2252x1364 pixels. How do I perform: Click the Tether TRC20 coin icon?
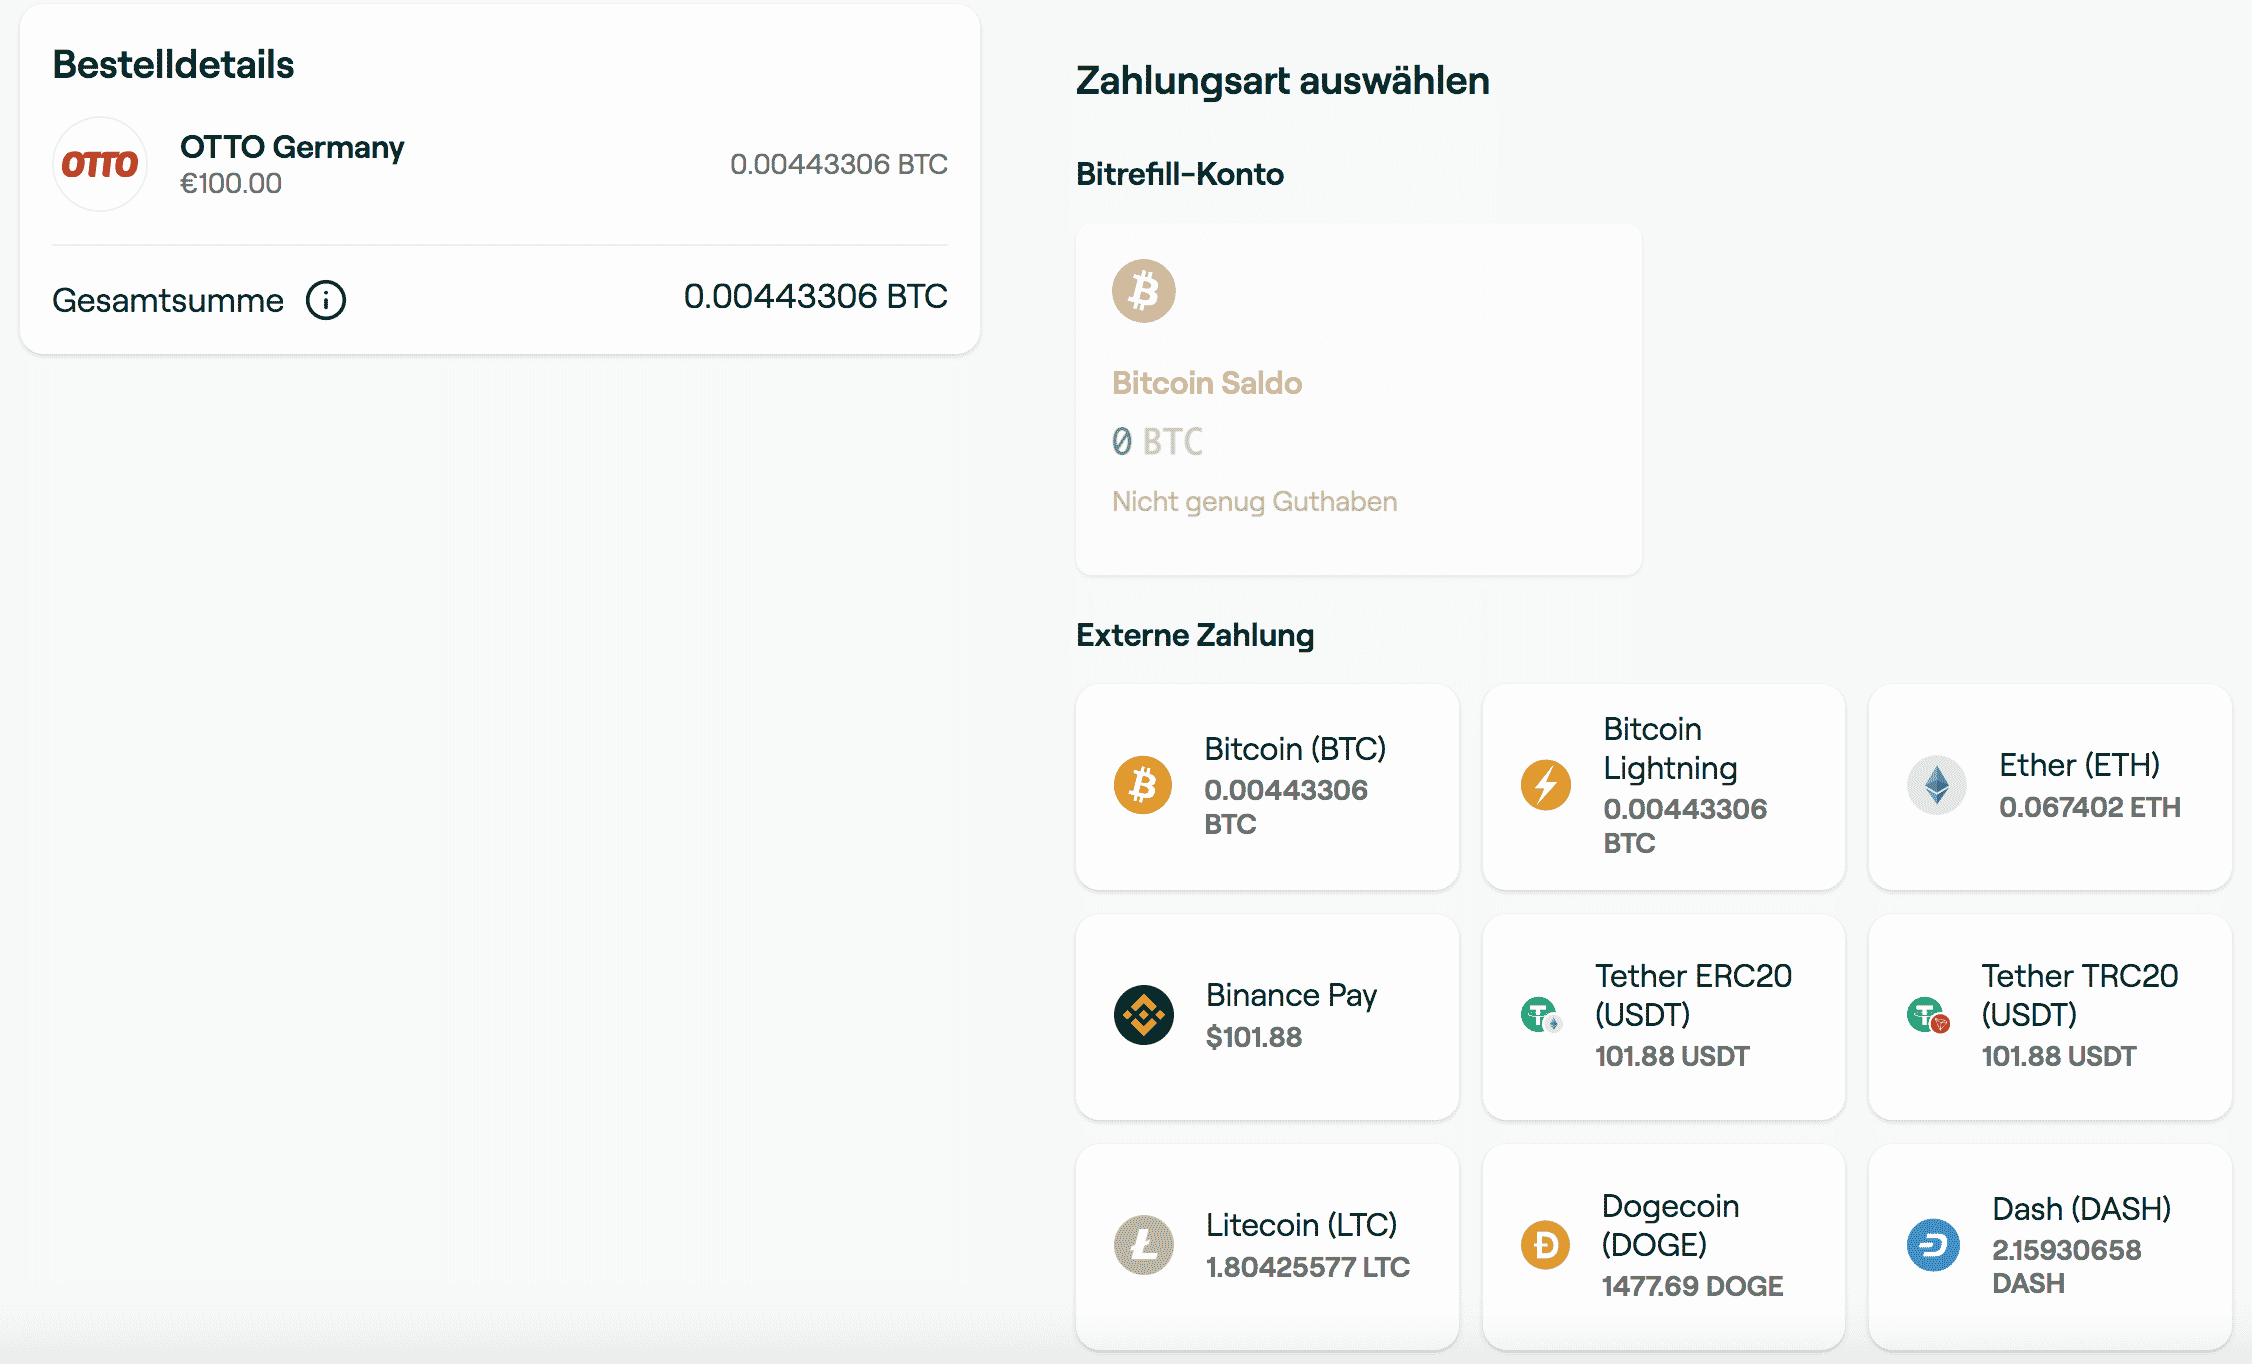tap(1927, 1015)
